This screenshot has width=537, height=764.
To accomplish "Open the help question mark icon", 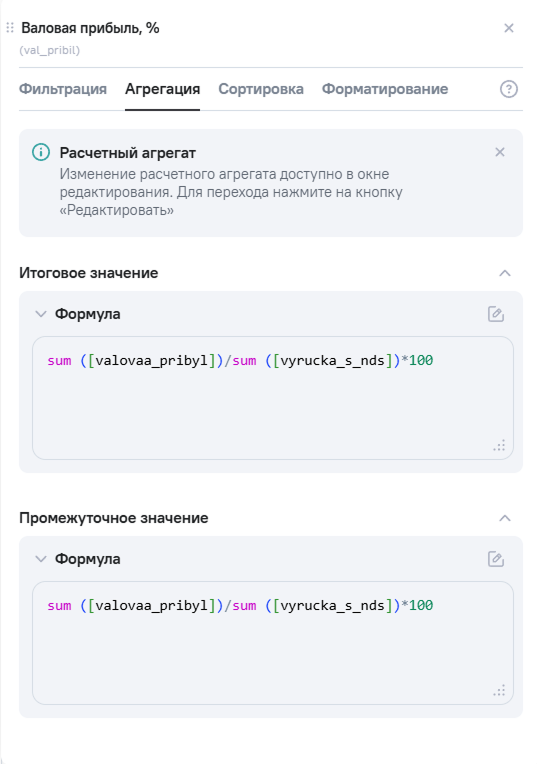I will pyautogui.click(x=509, y=89).
